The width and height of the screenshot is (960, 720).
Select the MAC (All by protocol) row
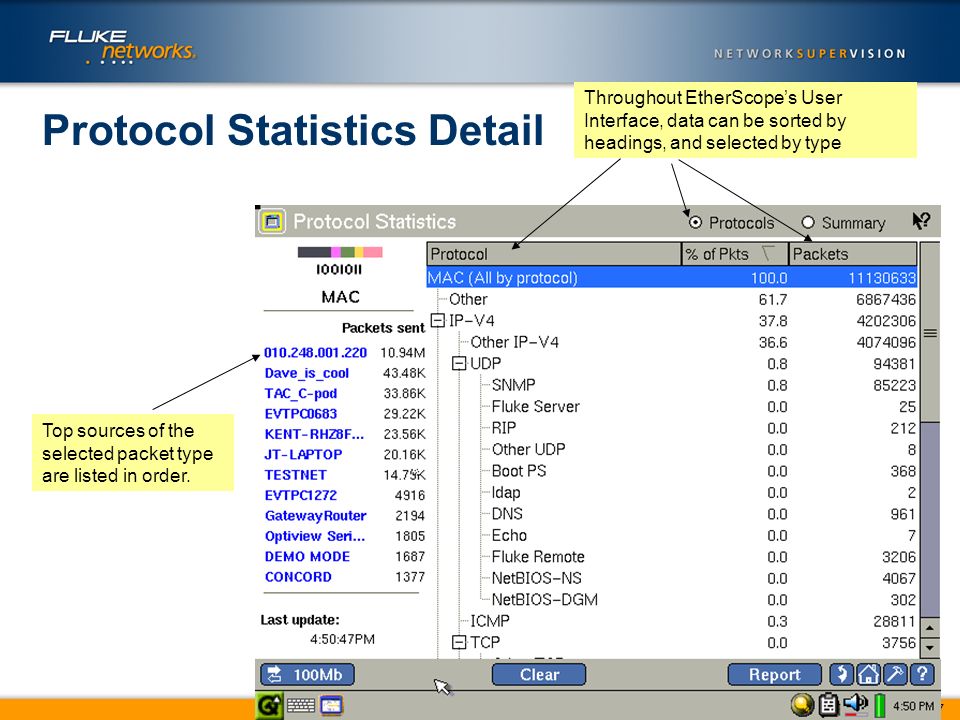(x=672, y=277)
